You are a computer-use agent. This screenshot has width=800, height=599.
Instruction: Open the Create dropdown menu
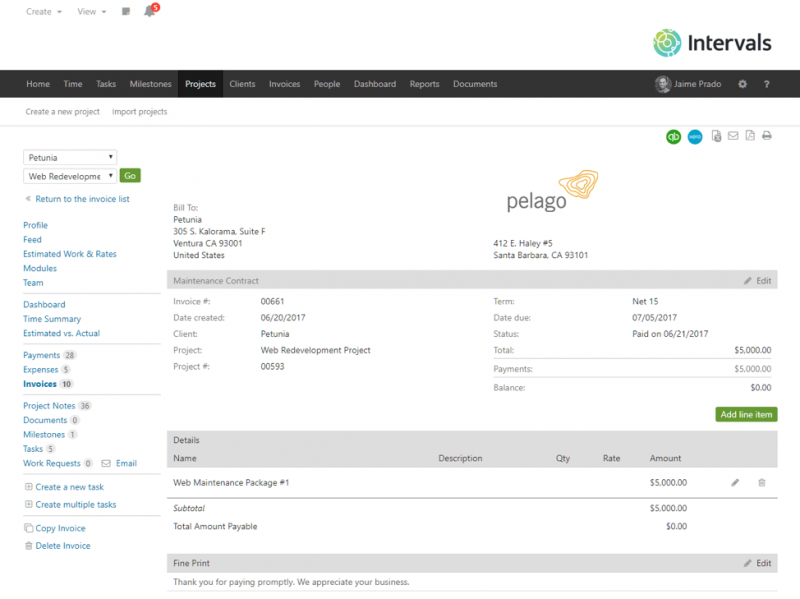coord(44,12)
